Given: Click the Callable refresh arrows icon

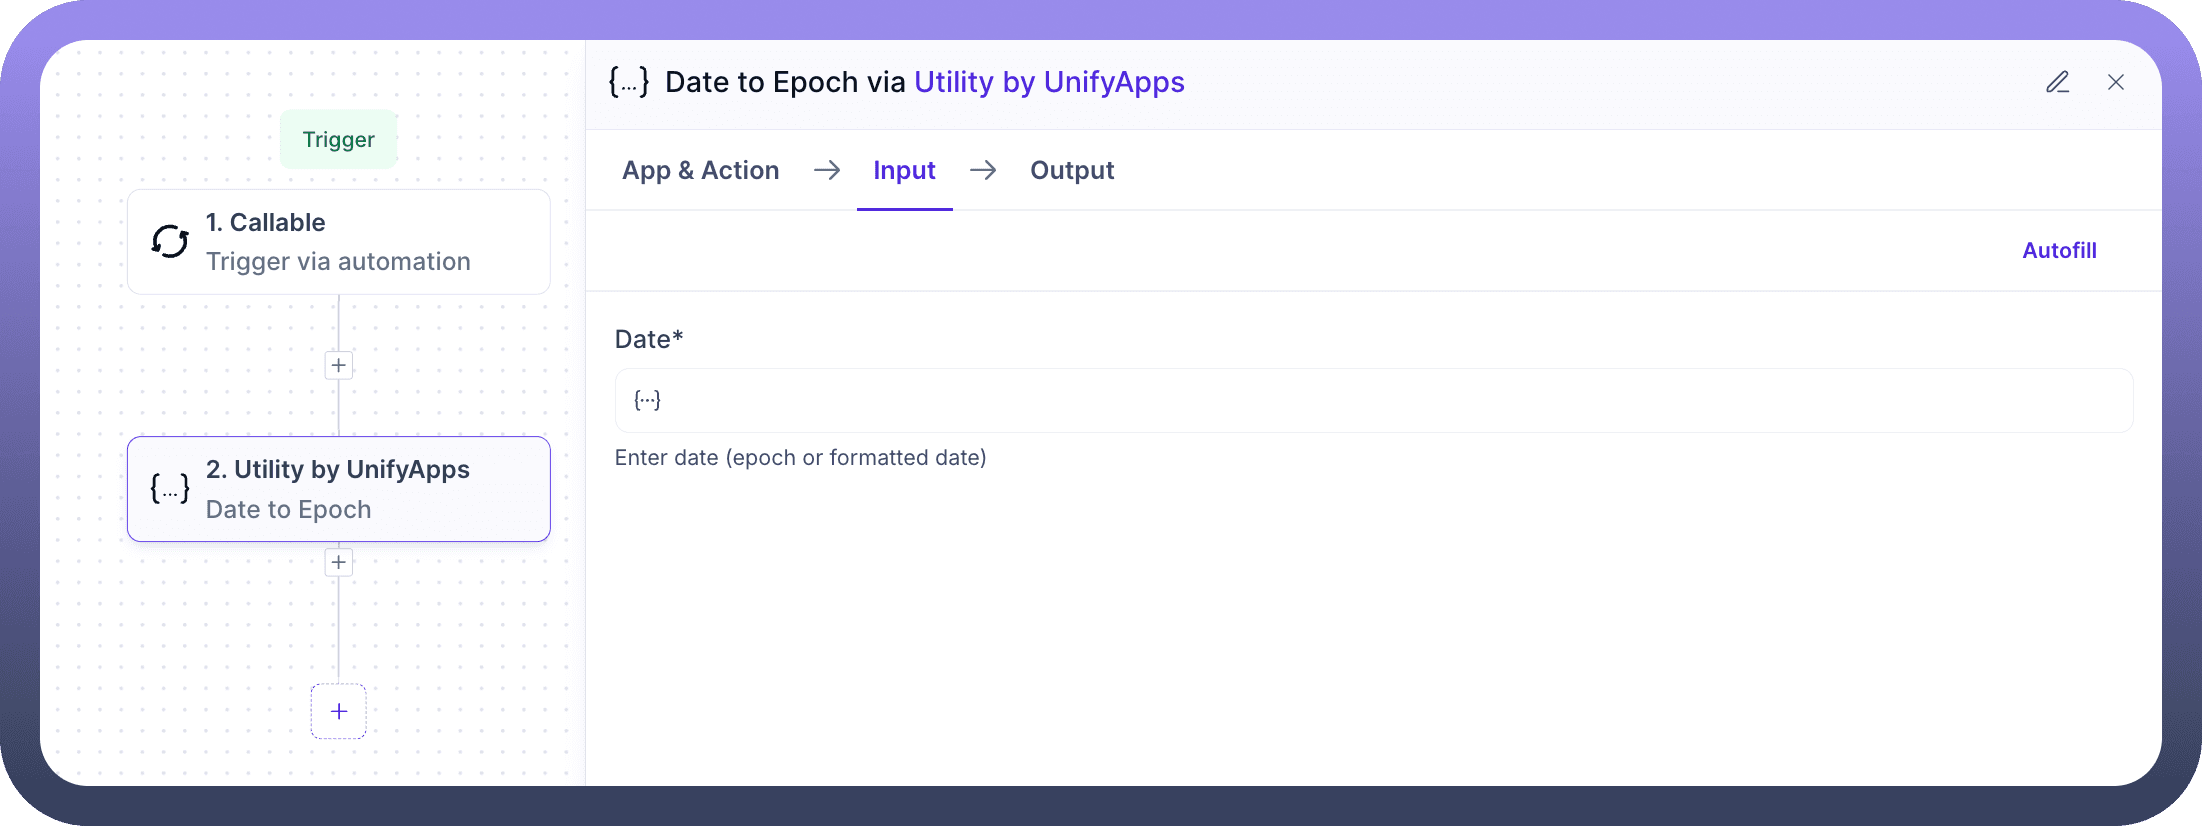Looking at the screenshot, I should pyautogui.click(x=170, y=241).
